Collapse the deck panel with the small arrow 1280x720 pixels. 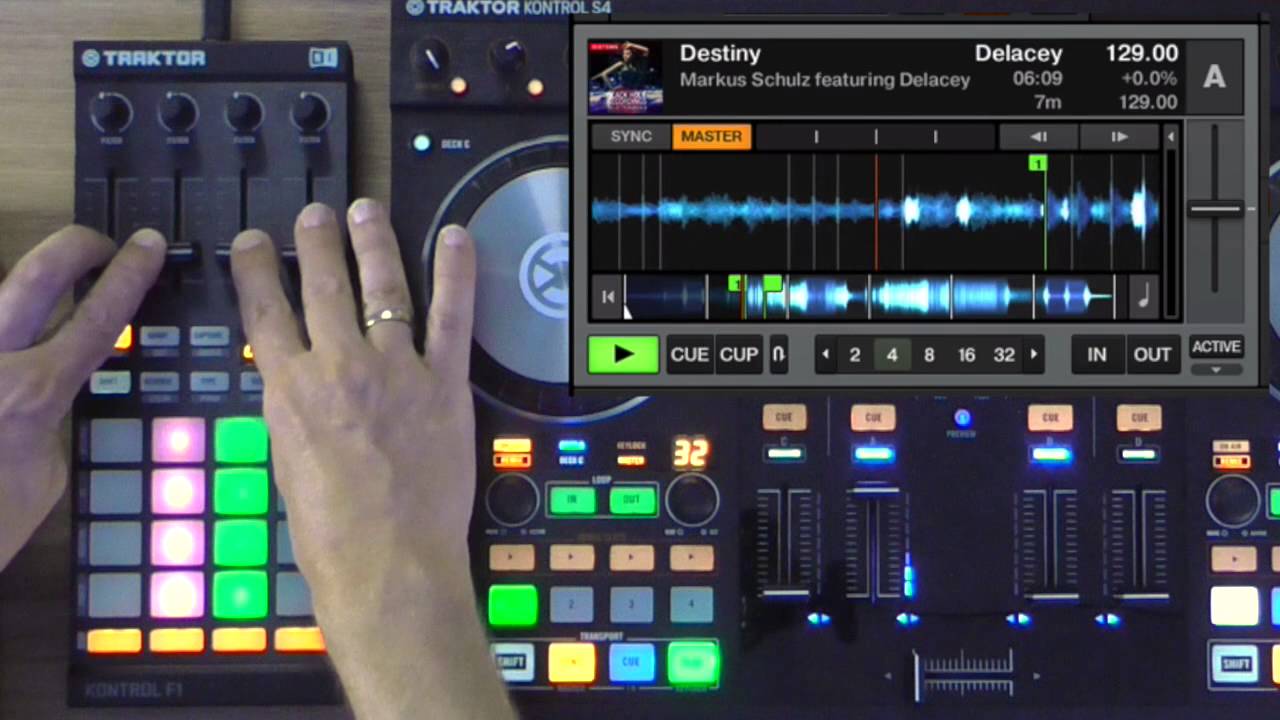tap(1170, 137)
